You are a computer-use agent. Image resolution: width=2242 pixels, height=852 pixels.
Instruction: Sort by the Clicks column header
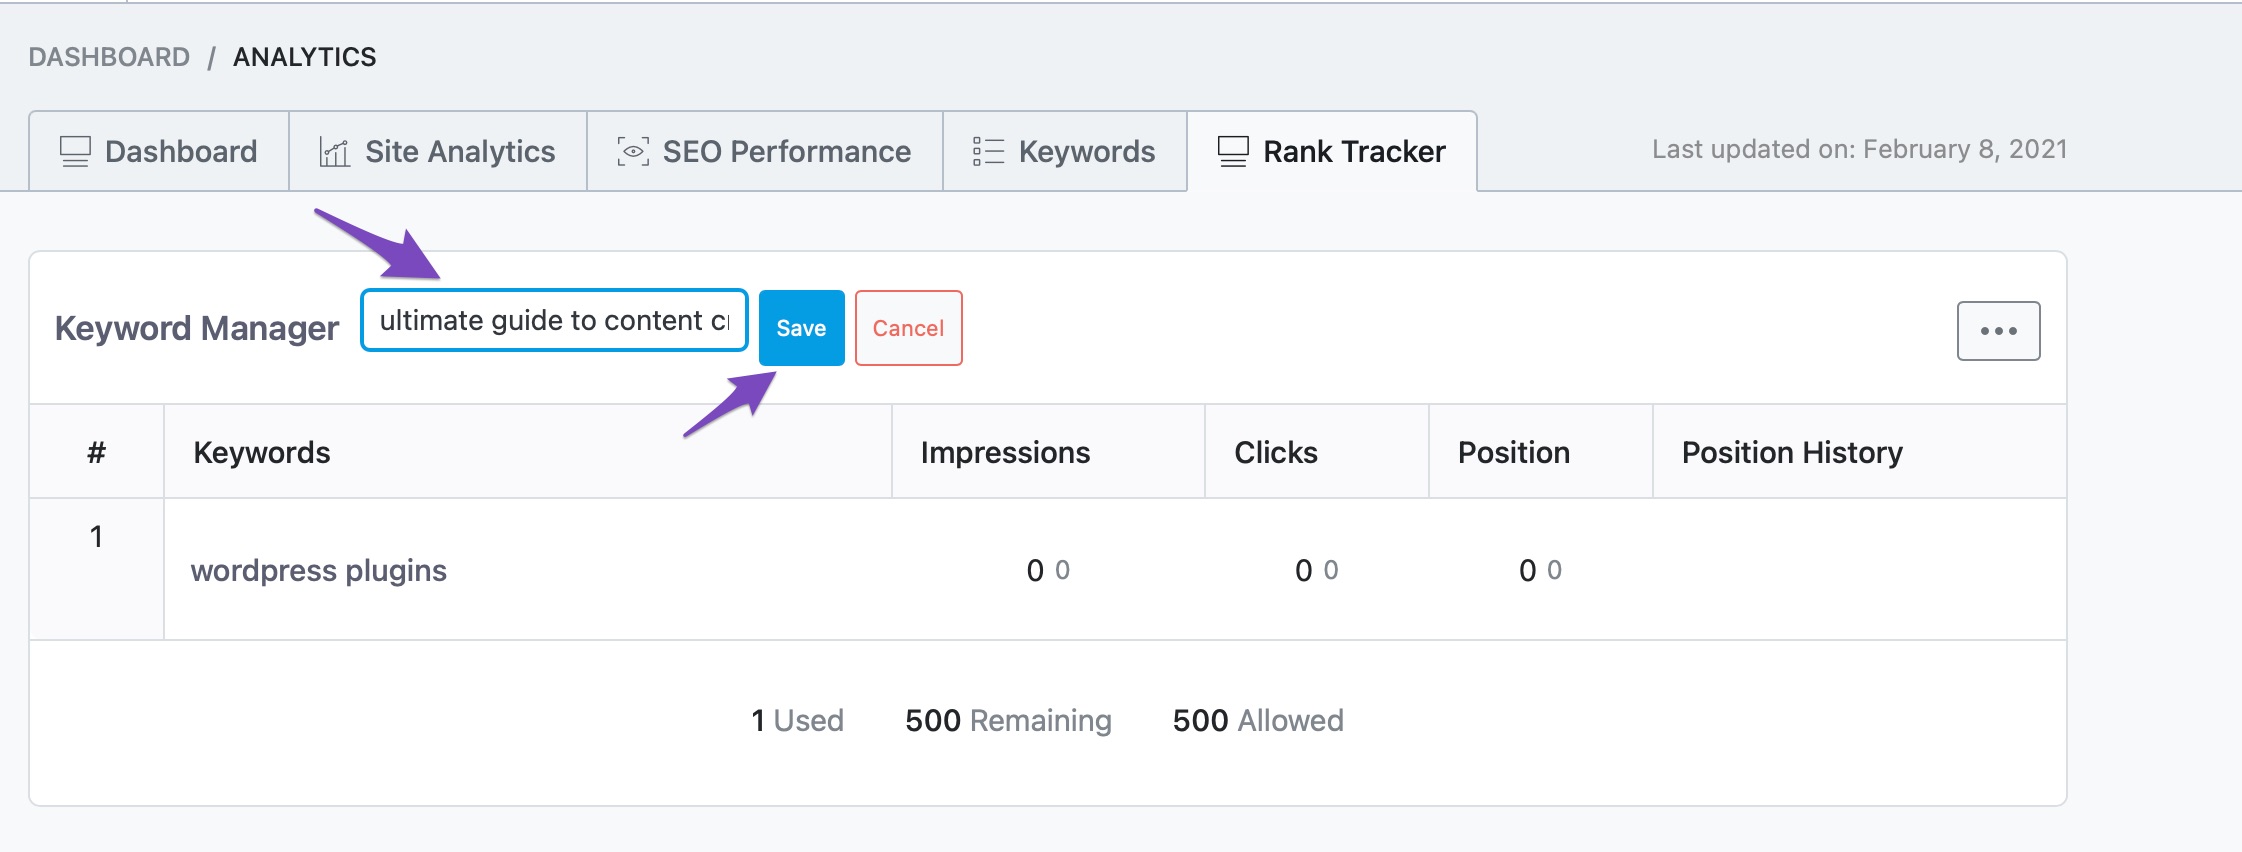[1276, 453]
